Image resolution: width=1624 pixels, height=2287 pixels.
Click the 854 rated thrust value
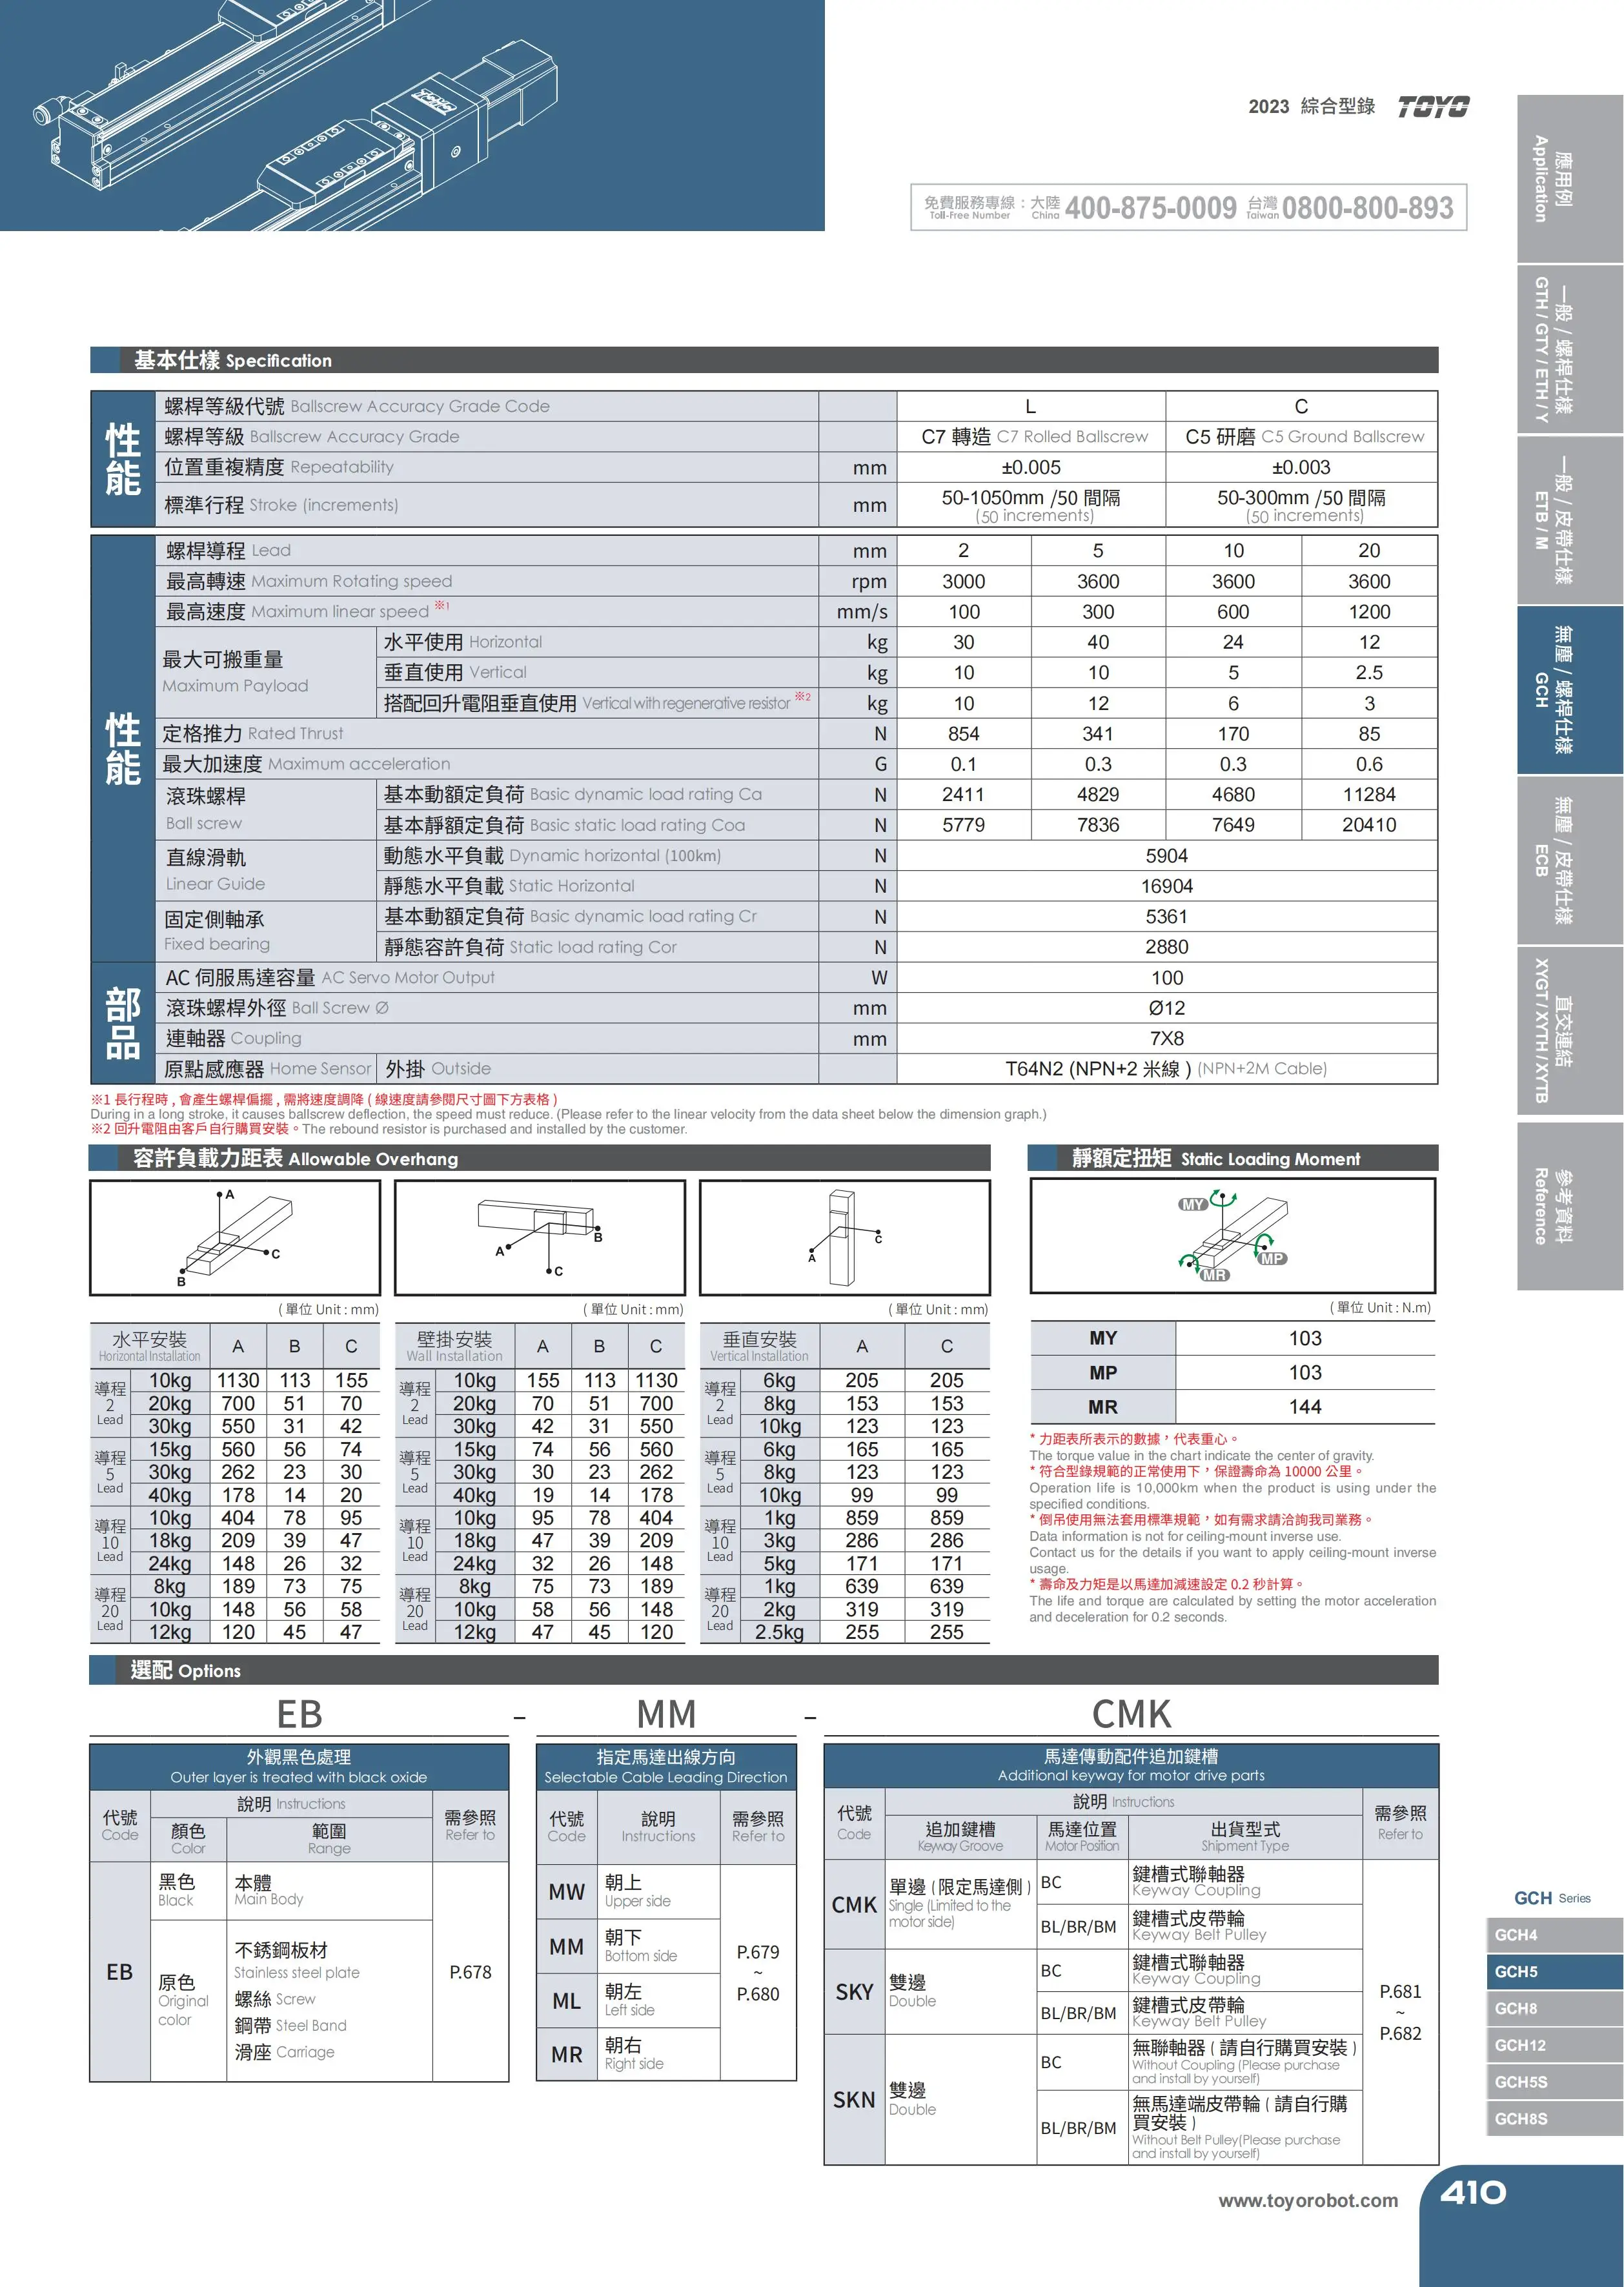tap(964, 734)
